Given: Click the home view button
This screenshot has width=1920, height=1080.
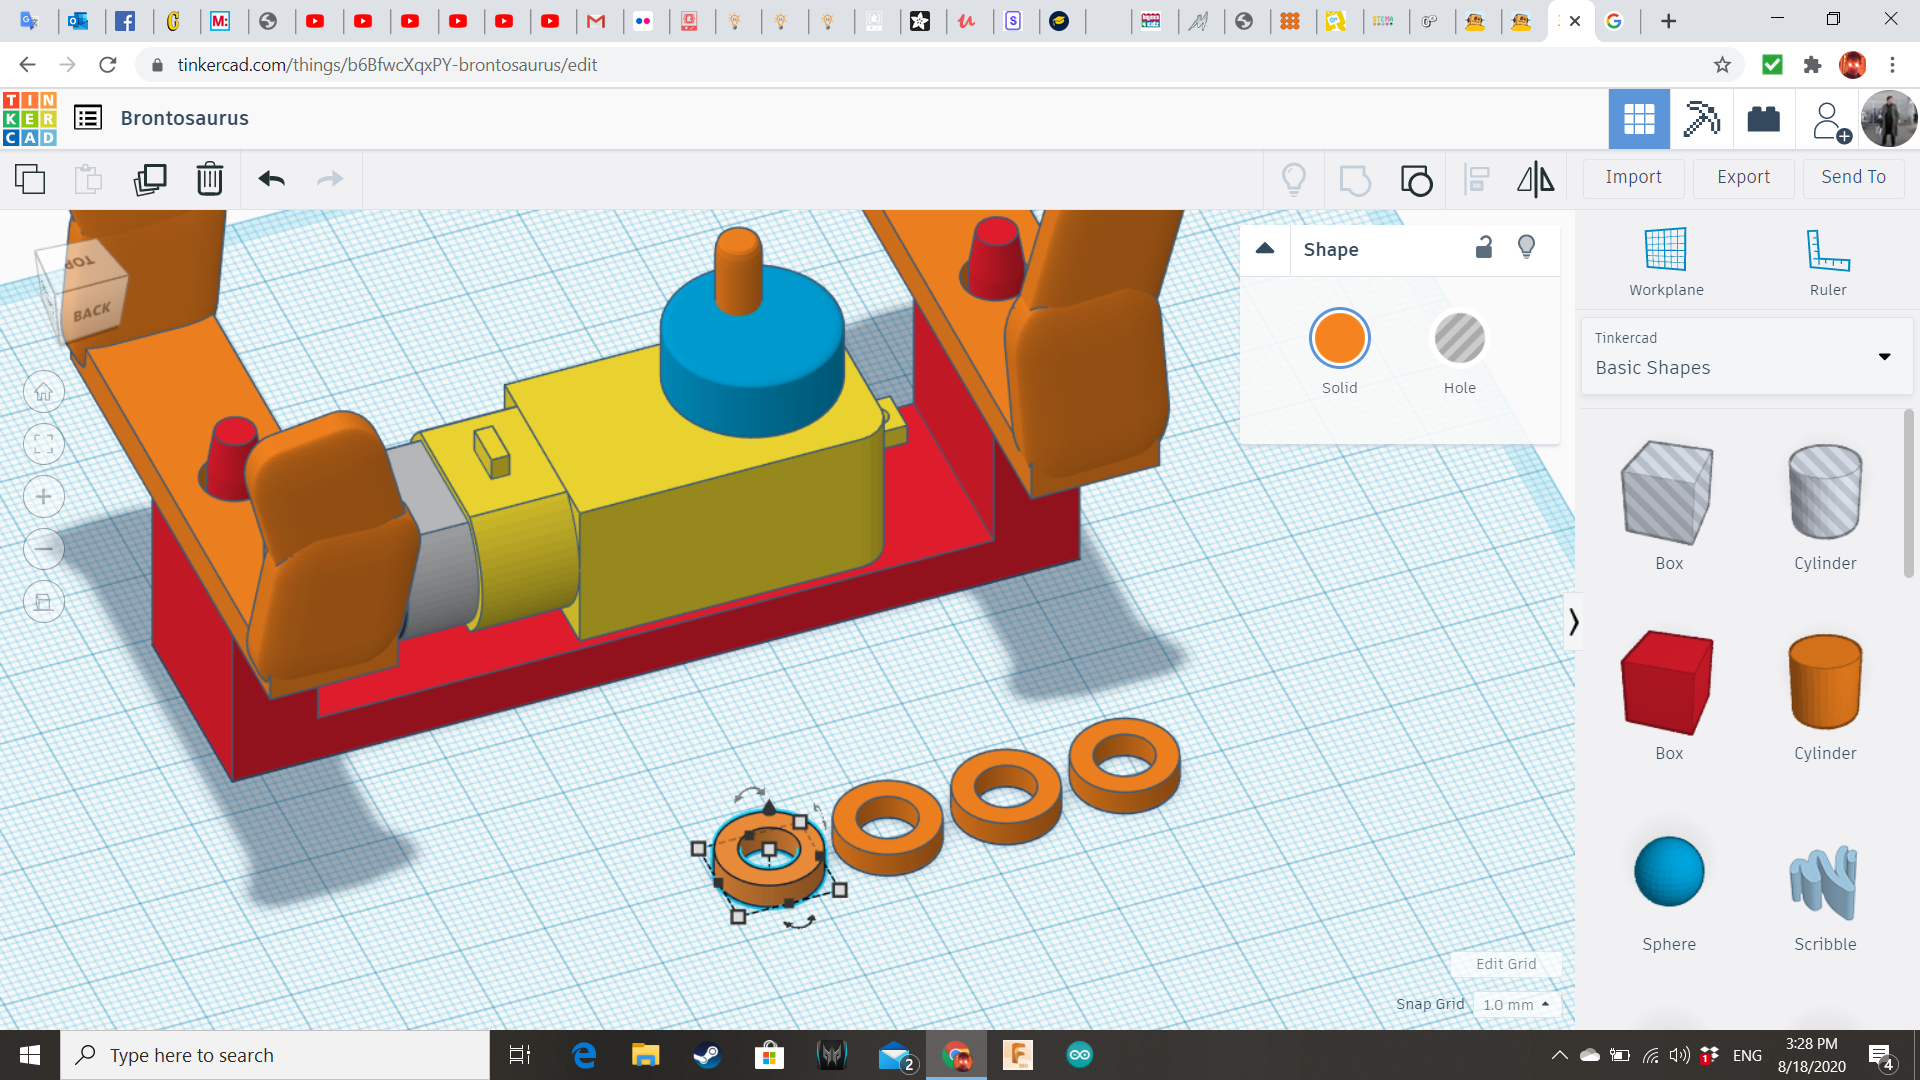Looking at the screenshot, I should point(44,391).
